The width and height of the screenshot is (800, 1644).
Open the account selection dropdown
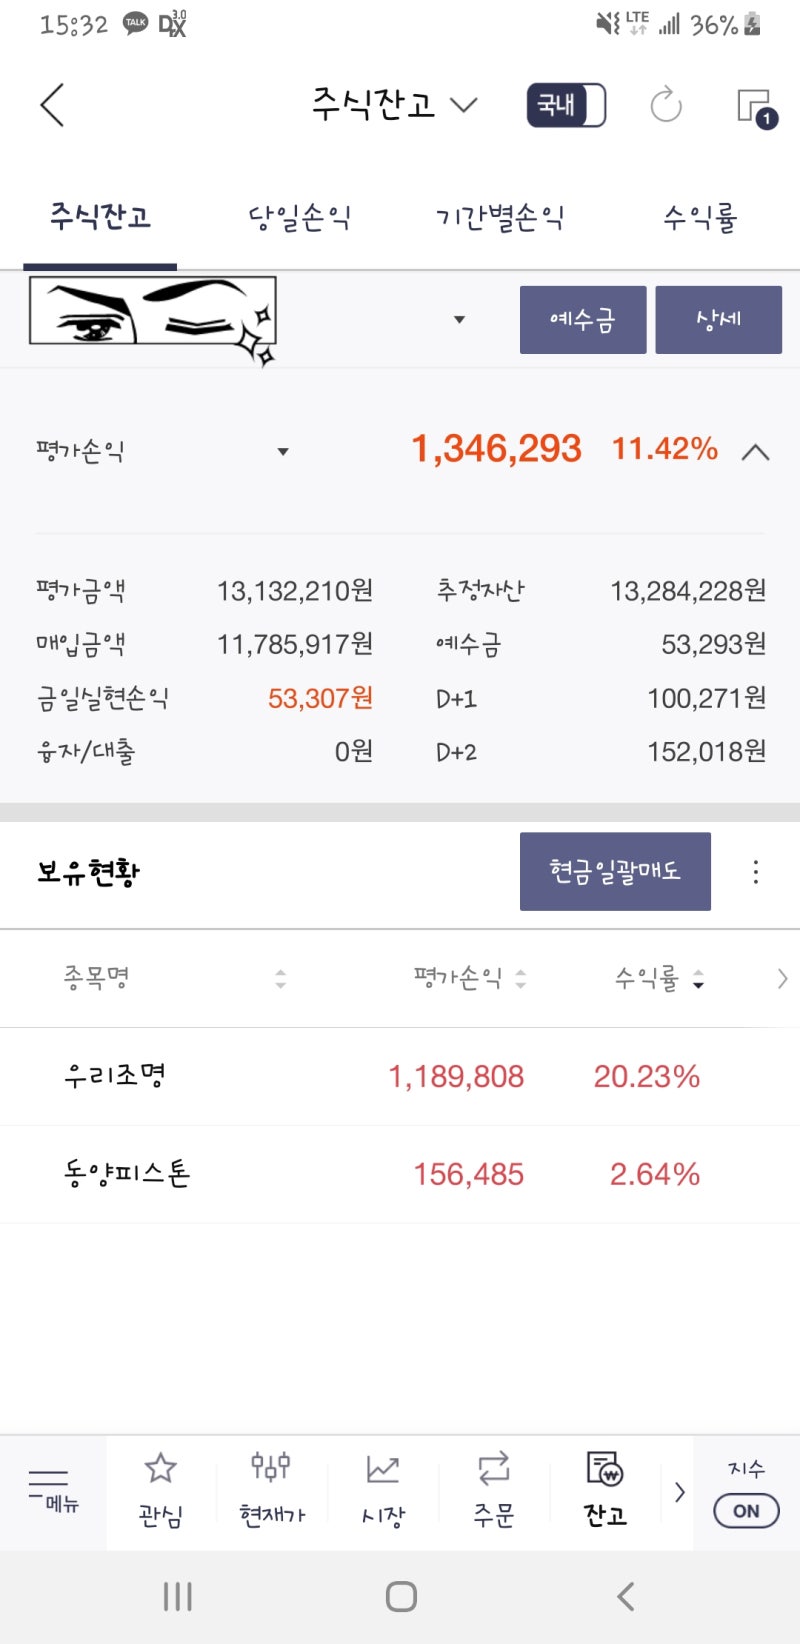point(459,319)
